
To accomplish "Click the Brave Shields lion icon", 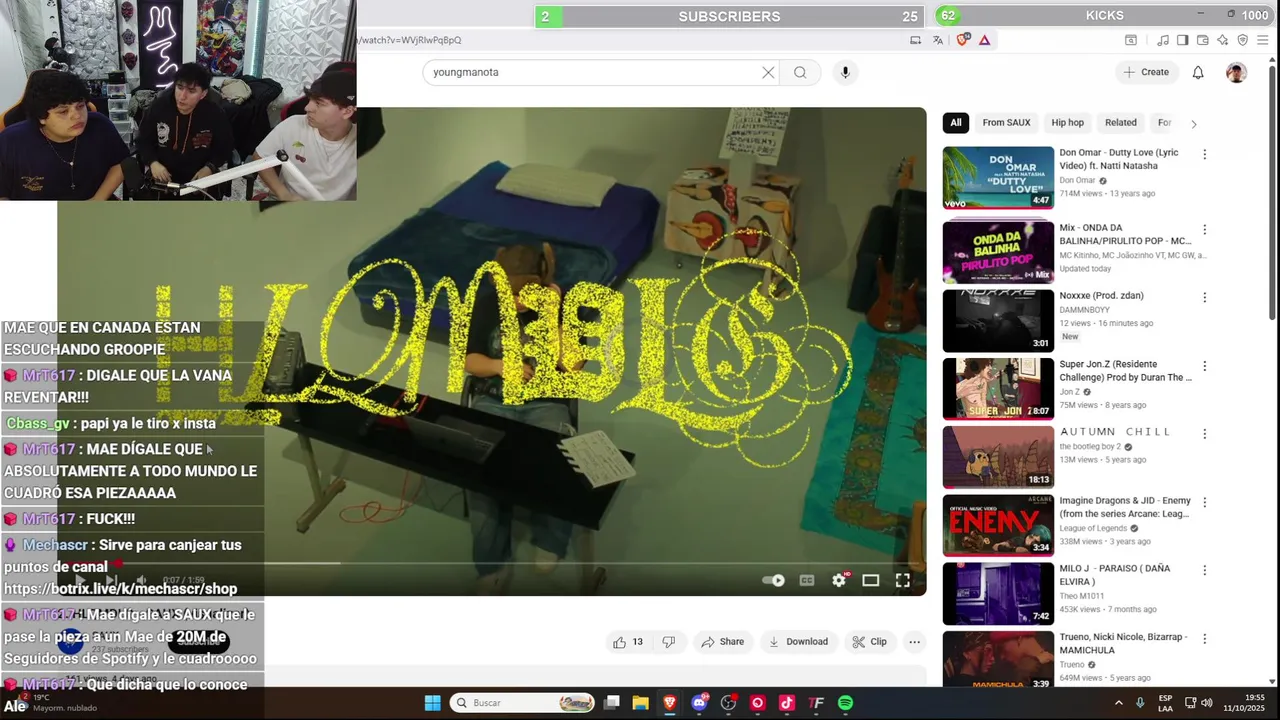I will [963, 40].
